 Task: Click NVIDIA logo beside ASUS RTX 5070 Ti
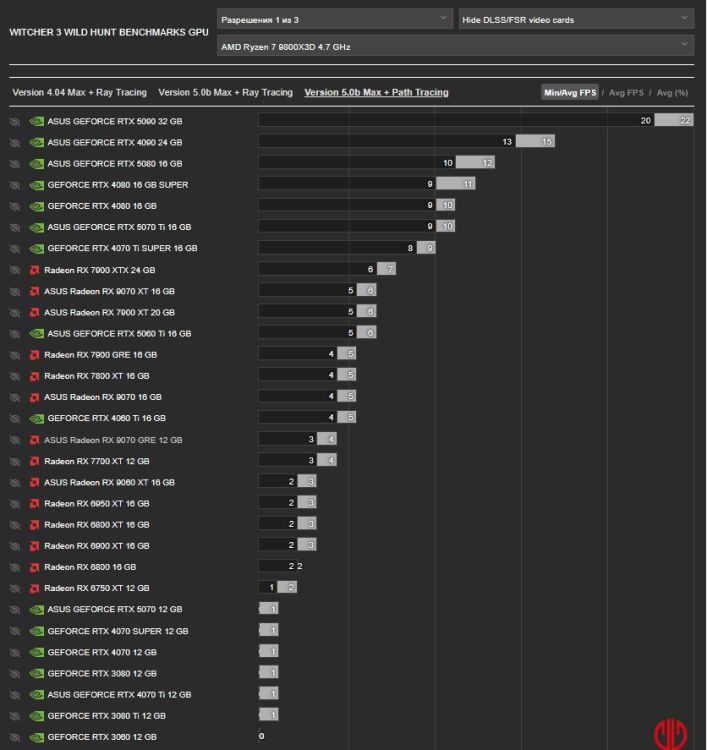point(37,227)
